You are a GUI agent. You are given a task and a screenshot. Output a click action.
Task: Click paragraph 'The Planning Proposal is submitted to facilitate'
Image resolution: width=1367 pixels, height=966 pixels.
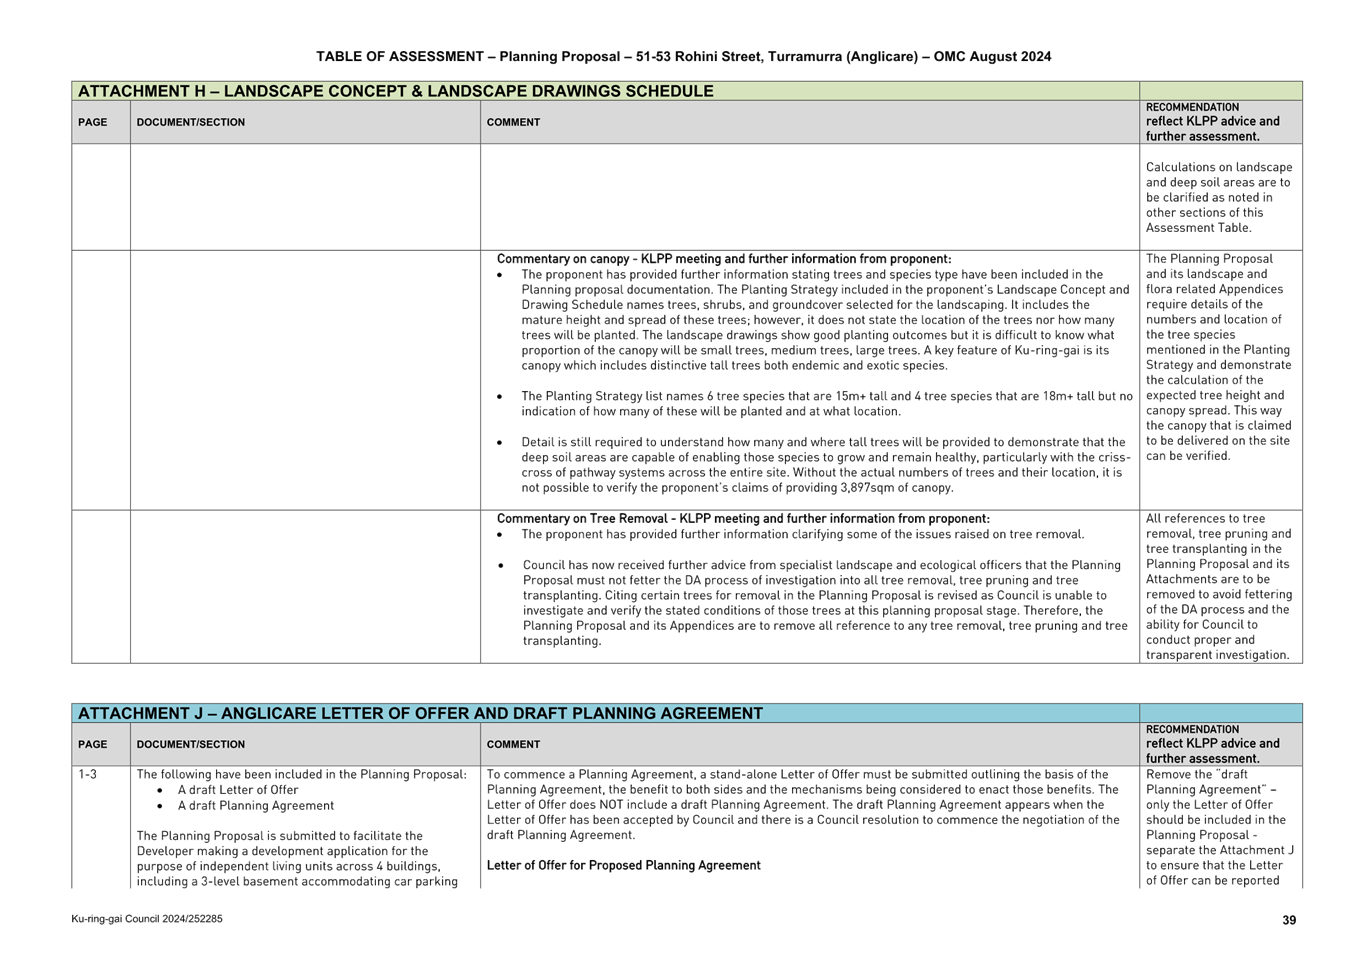pyautogui.click(x=297, y=858)
